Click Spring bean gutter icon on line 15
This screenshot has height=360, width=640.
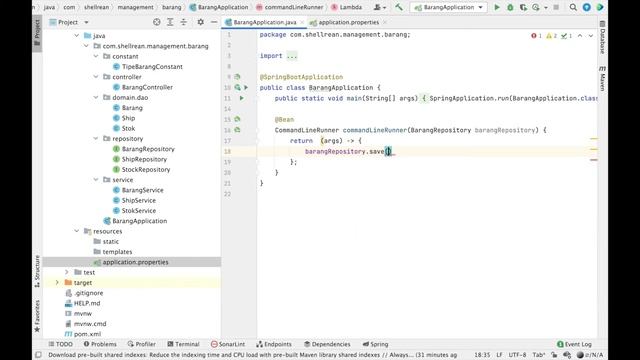(x=237, y=119)
